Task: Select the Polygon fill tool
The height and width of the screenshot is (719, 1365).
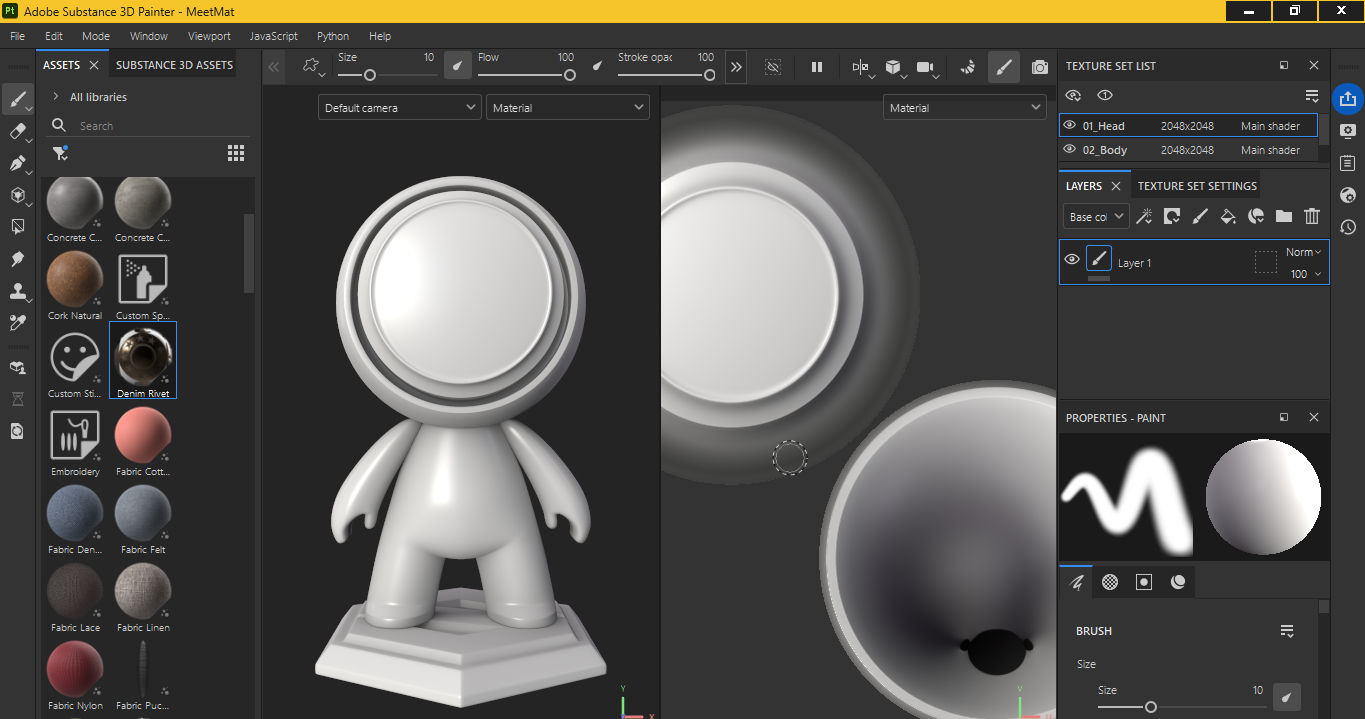Action: [17, 195]
